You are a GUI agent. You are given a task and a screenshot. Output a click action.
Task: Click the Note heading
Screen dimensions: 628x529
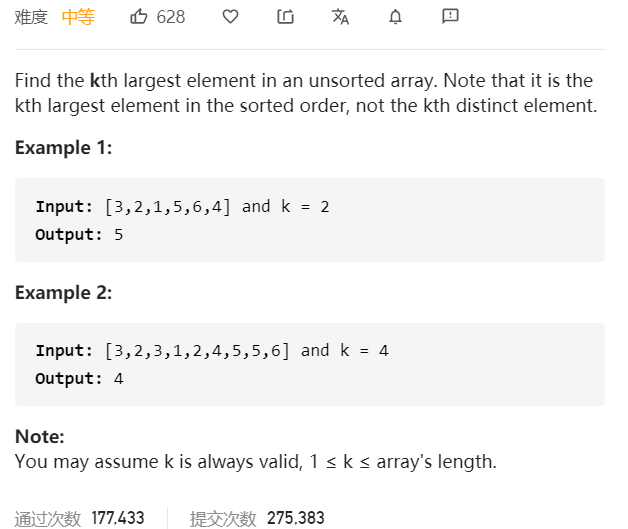click(40, 436)
